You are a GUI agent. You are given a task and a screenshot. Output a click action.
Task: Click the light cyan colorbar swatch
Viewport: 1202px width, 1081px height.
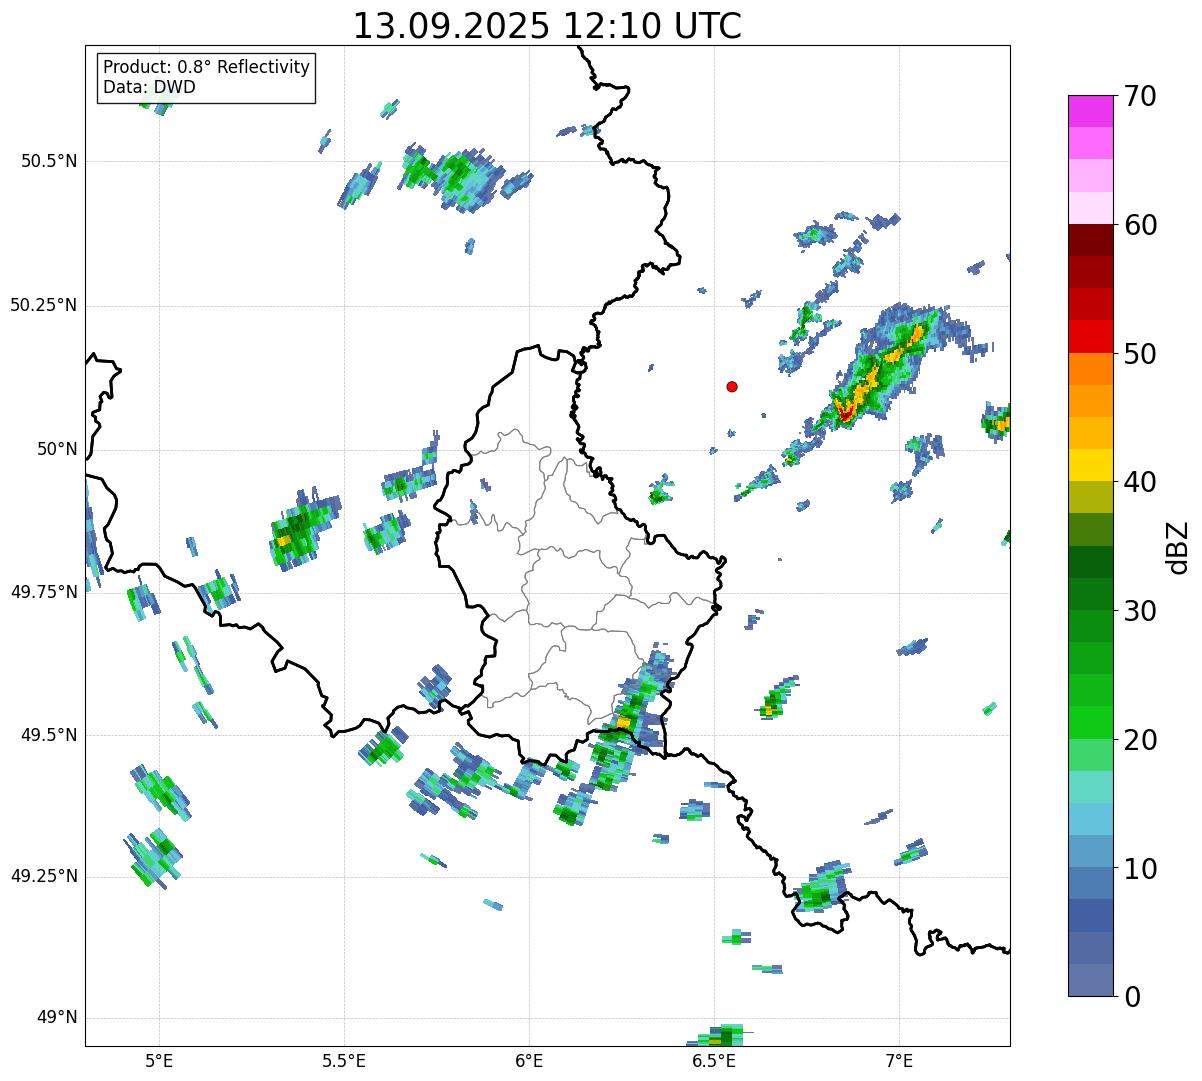pyautogui.click(x=1090, y=786)
